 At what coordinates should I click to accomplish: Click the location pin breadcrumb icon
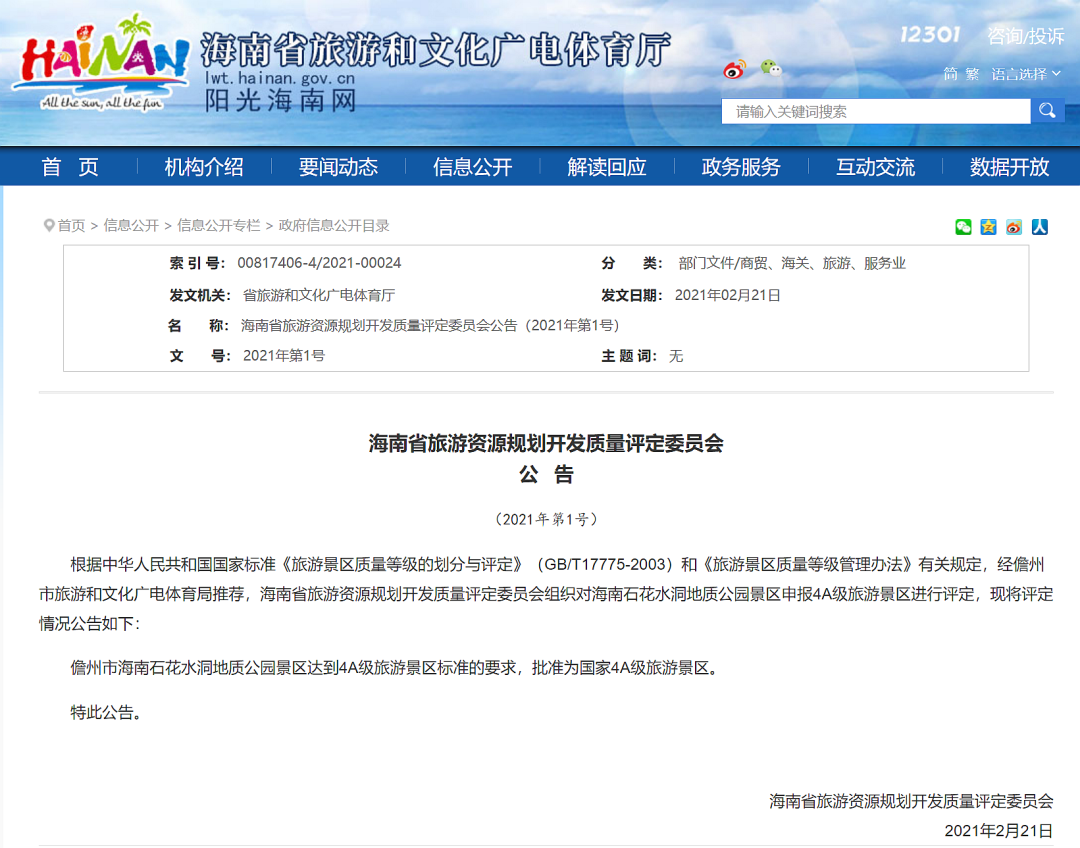(x=49, y=225)
